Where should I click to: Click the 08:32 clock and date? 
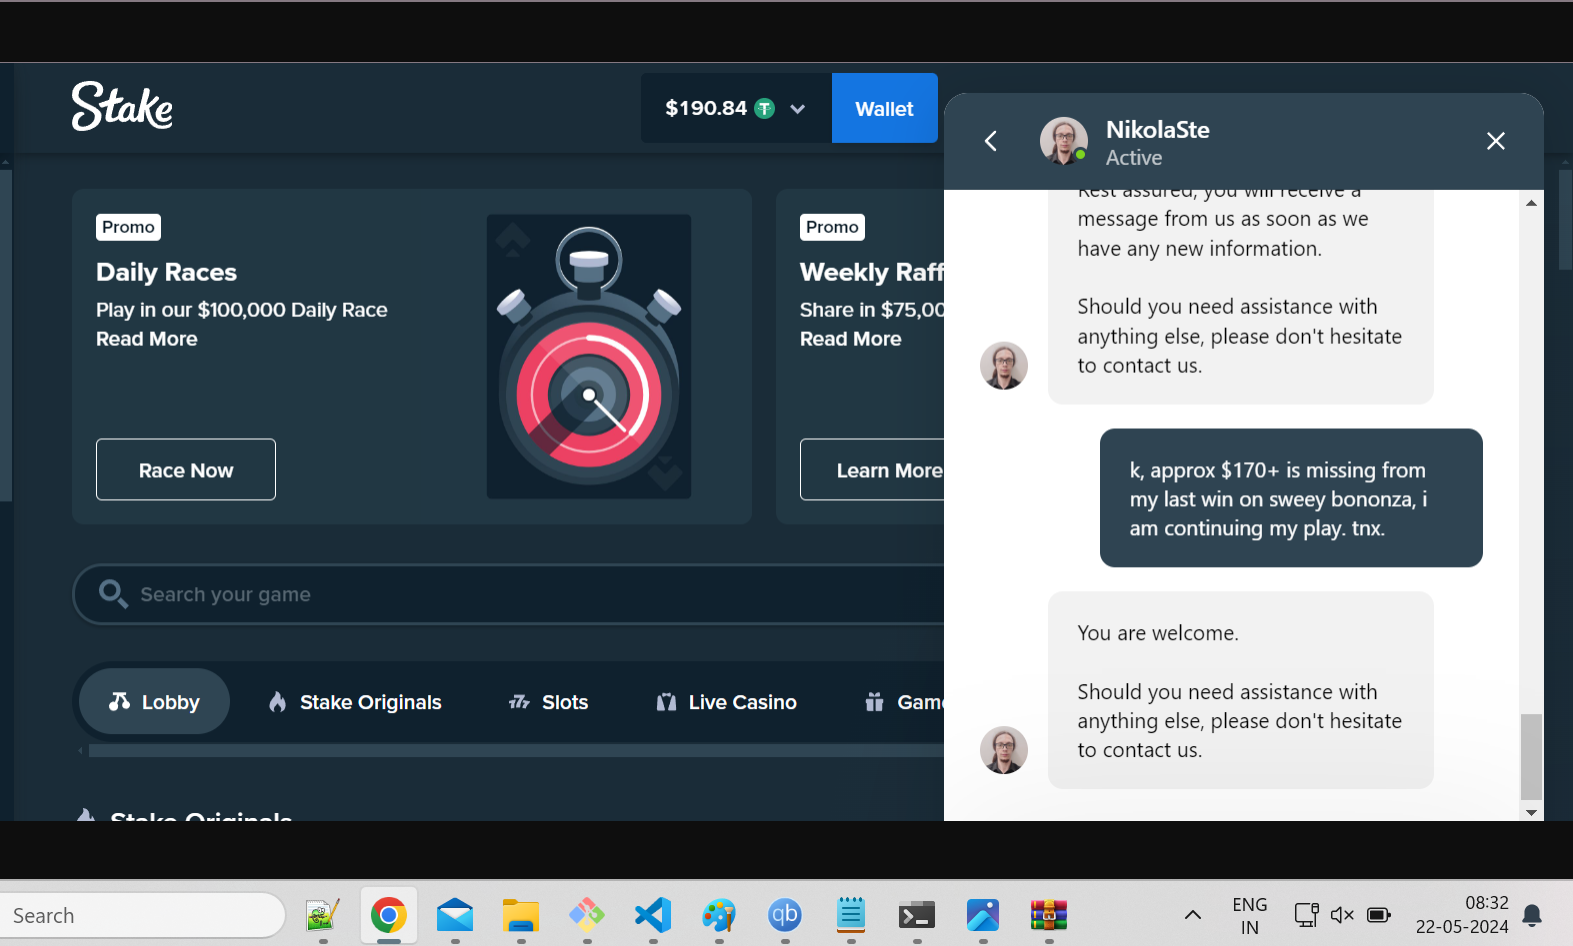pos(1462,915)
